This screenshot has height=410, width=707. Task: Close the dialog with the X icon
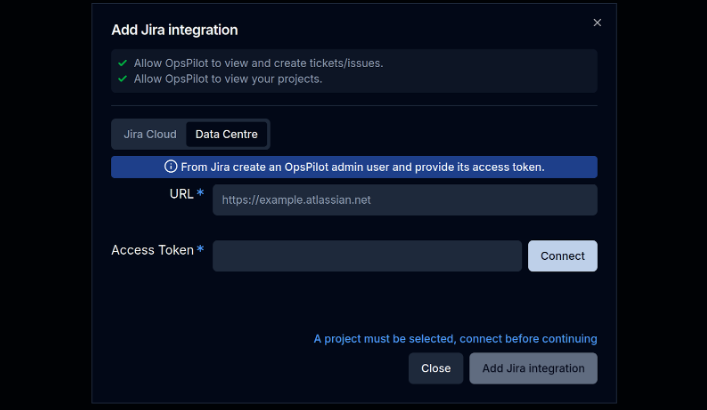click(x=597, y=23)
